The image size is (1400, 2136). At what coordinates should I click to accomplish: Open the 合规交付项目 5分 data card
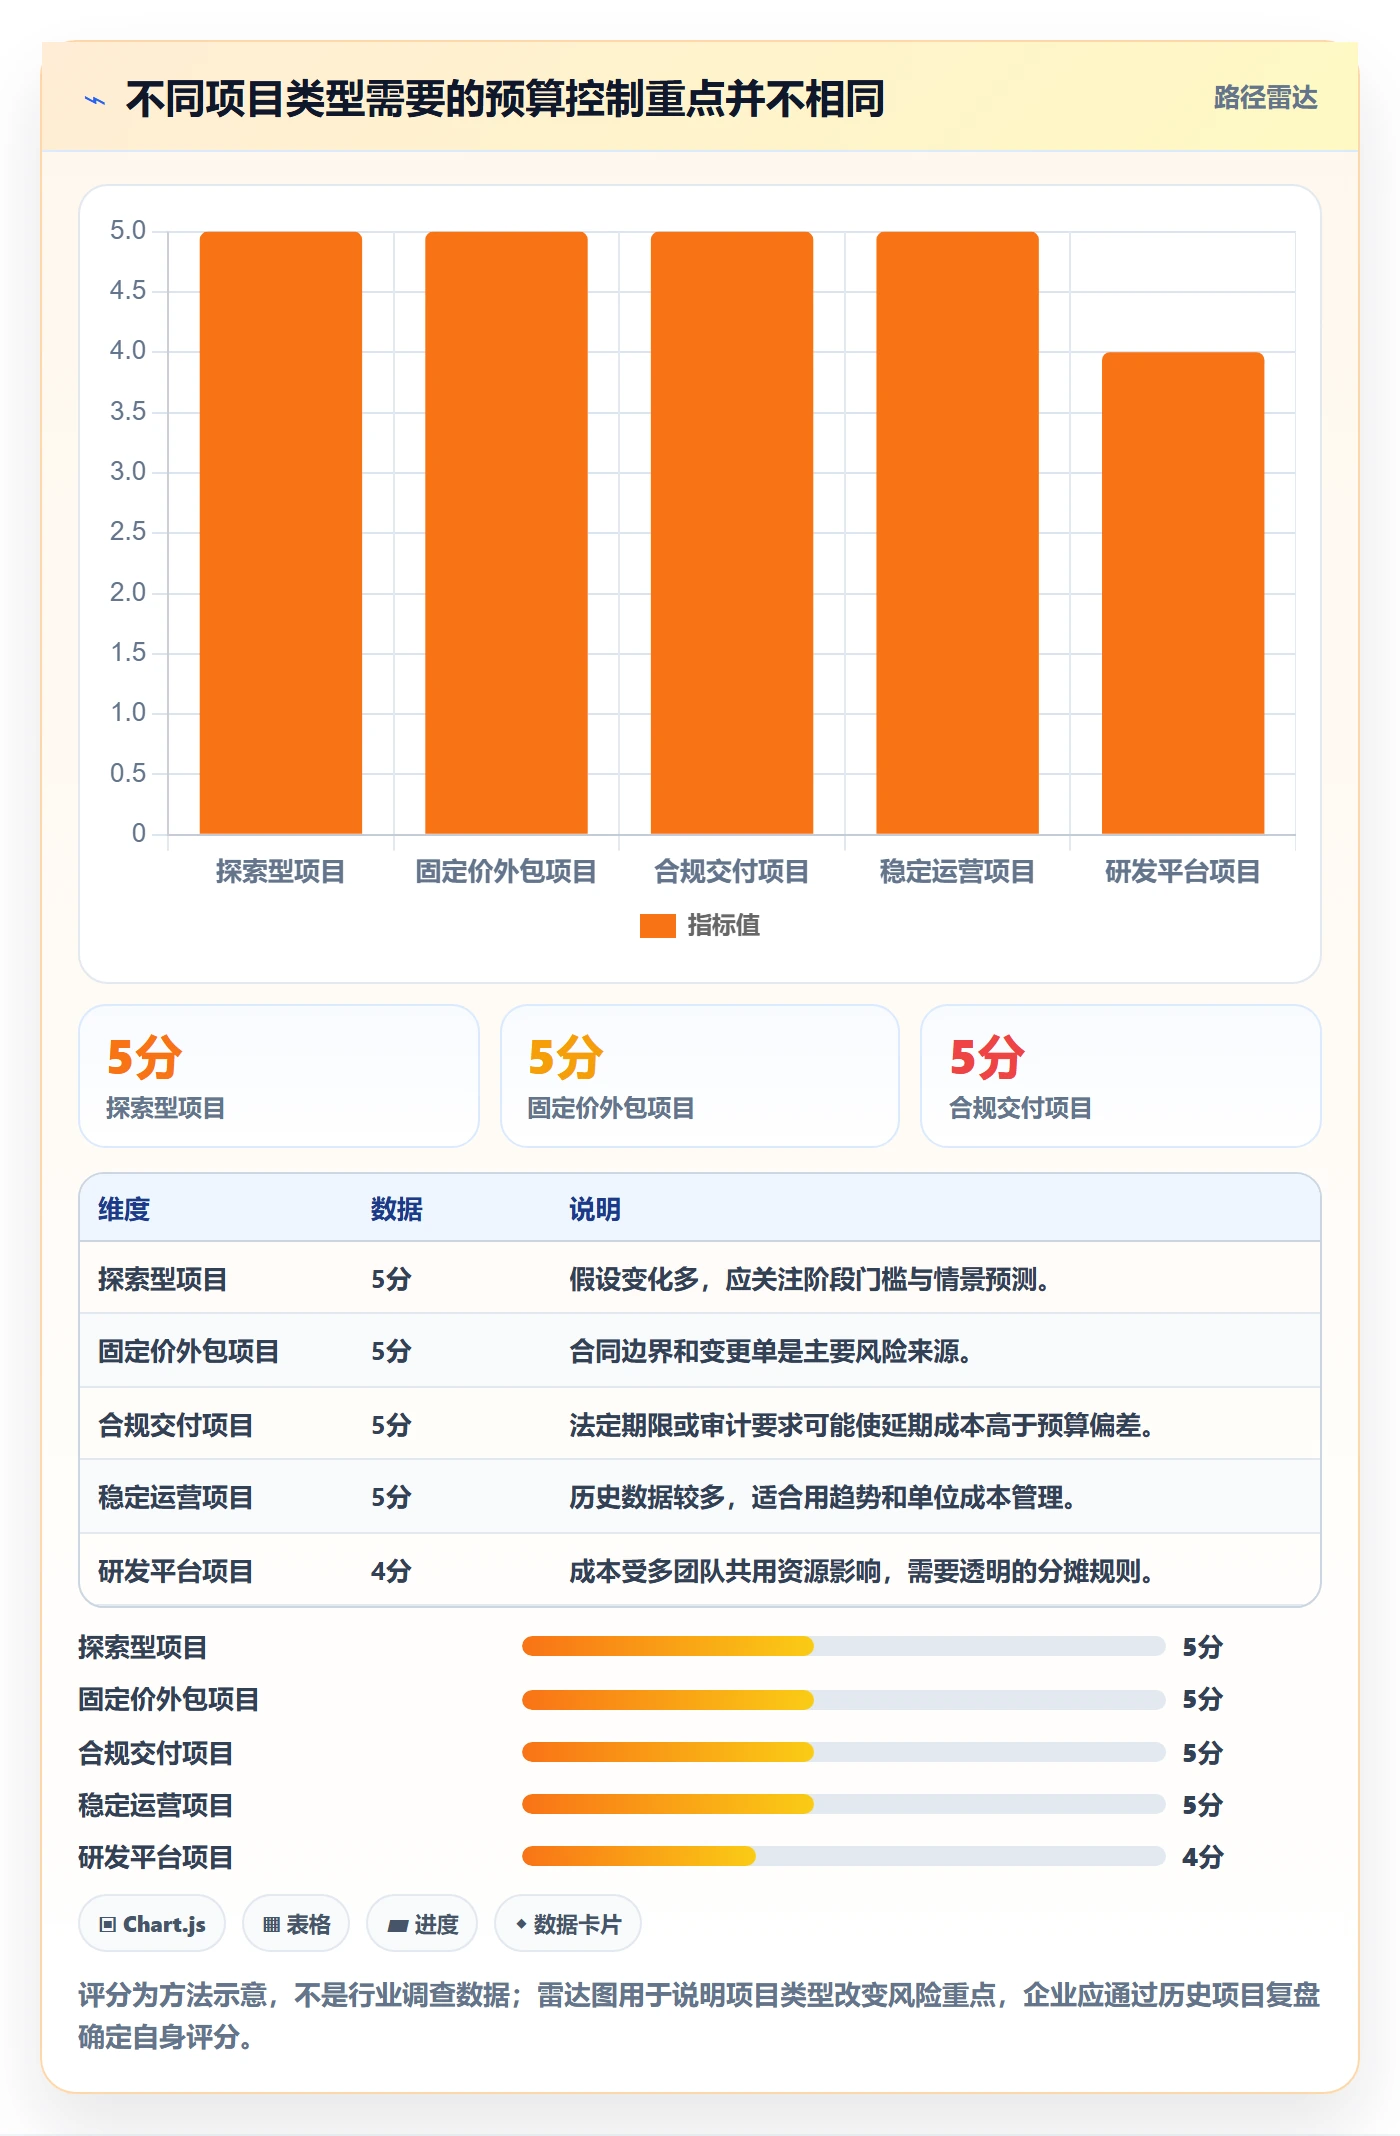(1121, 1076)
